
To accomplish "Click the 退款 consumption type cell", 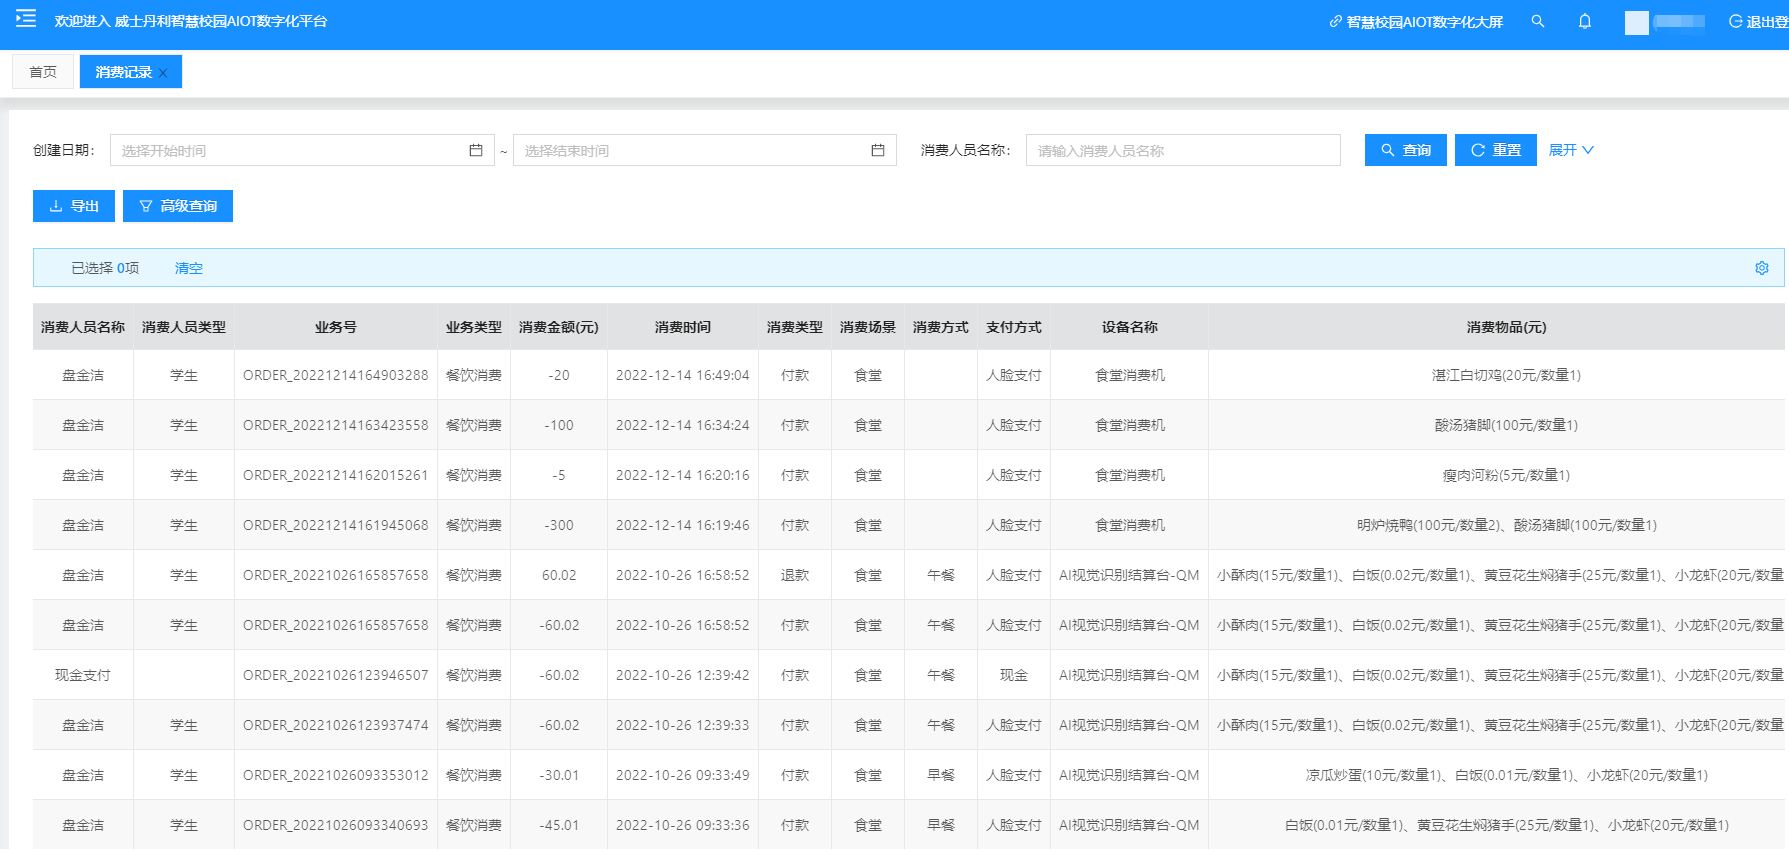I will pyautogui.click(x=795, y=575).
